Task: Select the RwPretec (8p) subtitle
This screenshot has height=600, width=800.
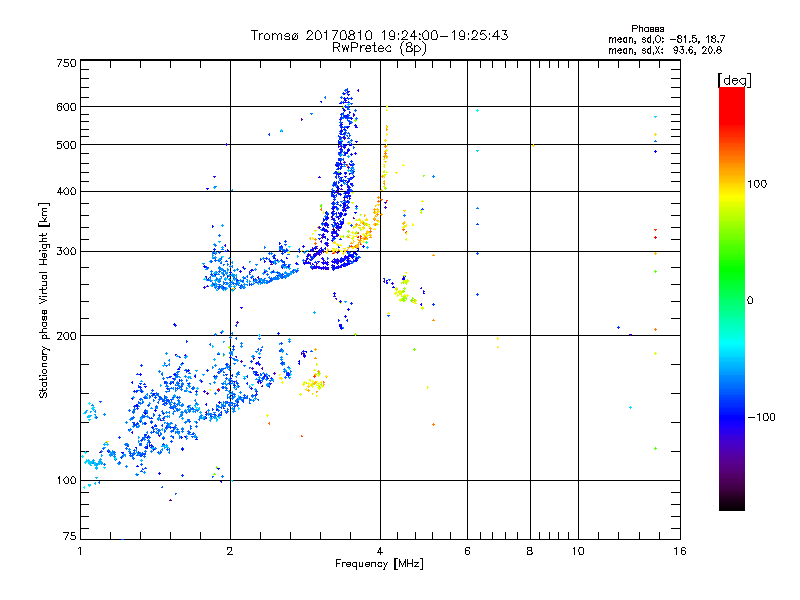Action: [x=379, y=48]
